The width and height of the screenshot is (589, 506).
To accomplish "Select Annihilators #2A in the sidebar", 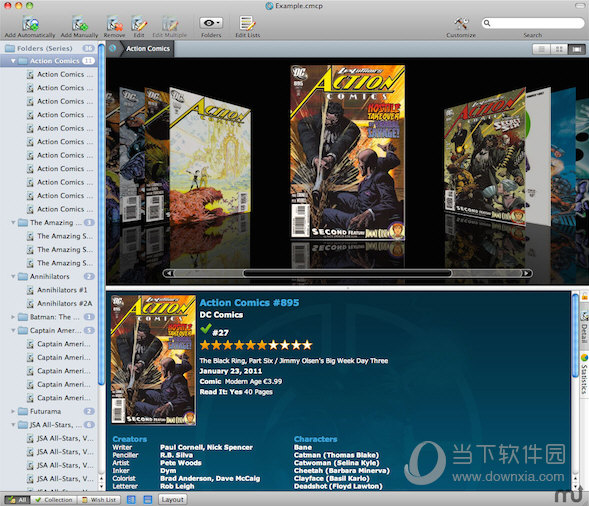I will click(x=64, y=303).
